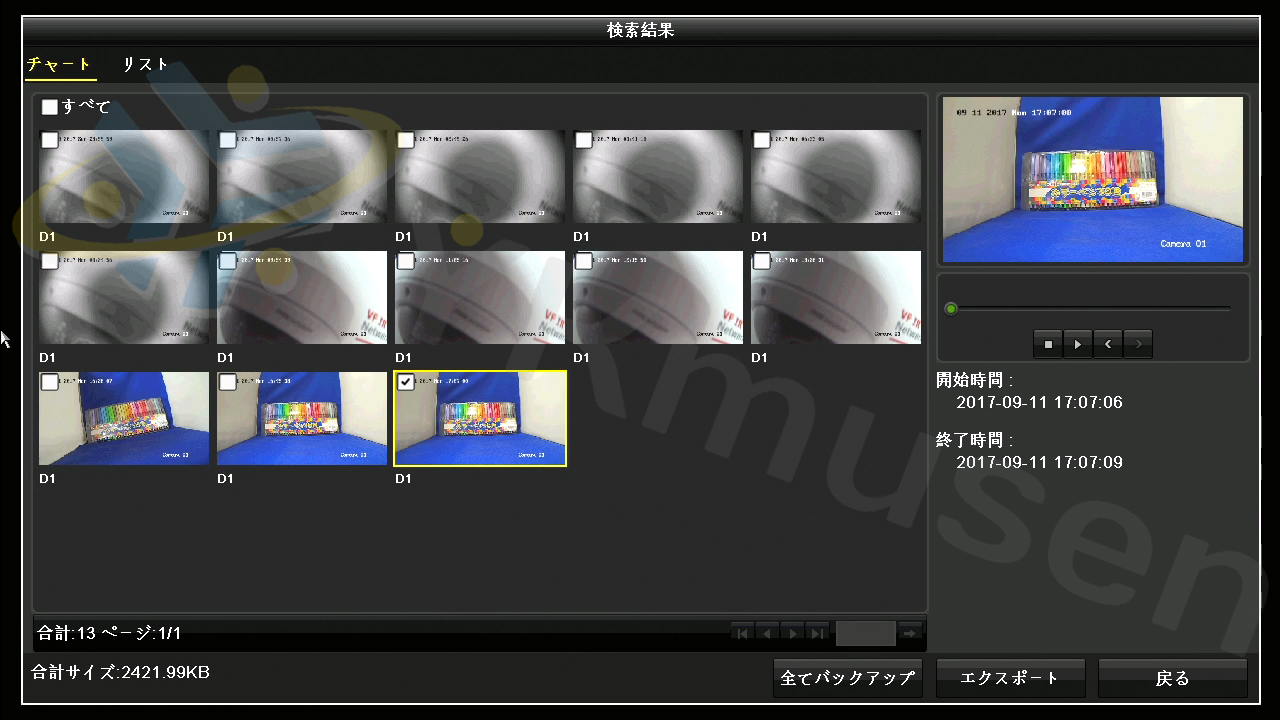Enable the すべて select-all checkbox
Image resolution: width=1280 pixels, height=720 pixels.
click(x=49, y=107)
